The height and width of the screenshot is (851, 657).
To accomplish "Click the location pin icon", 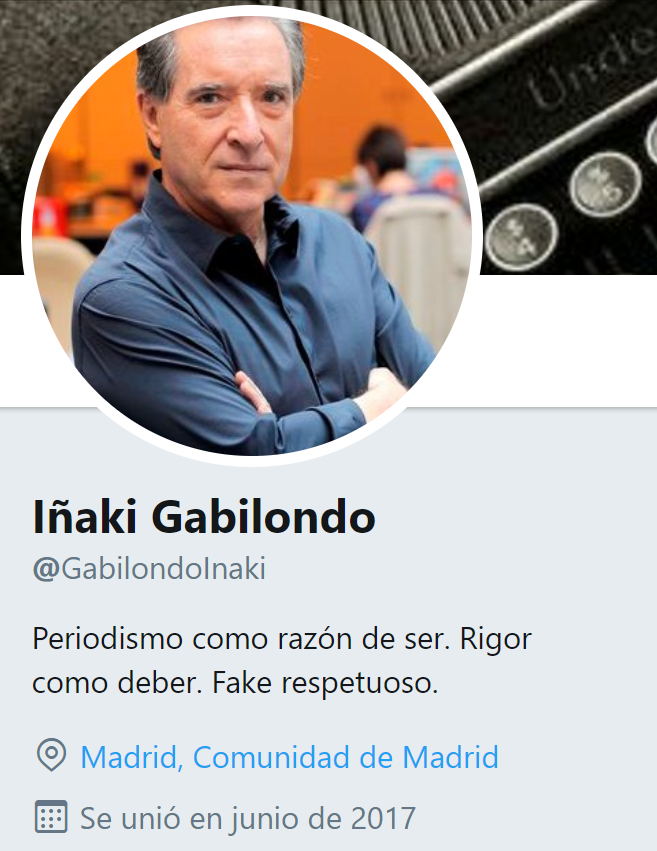I will pyautogui.click(x=52, y=755).
